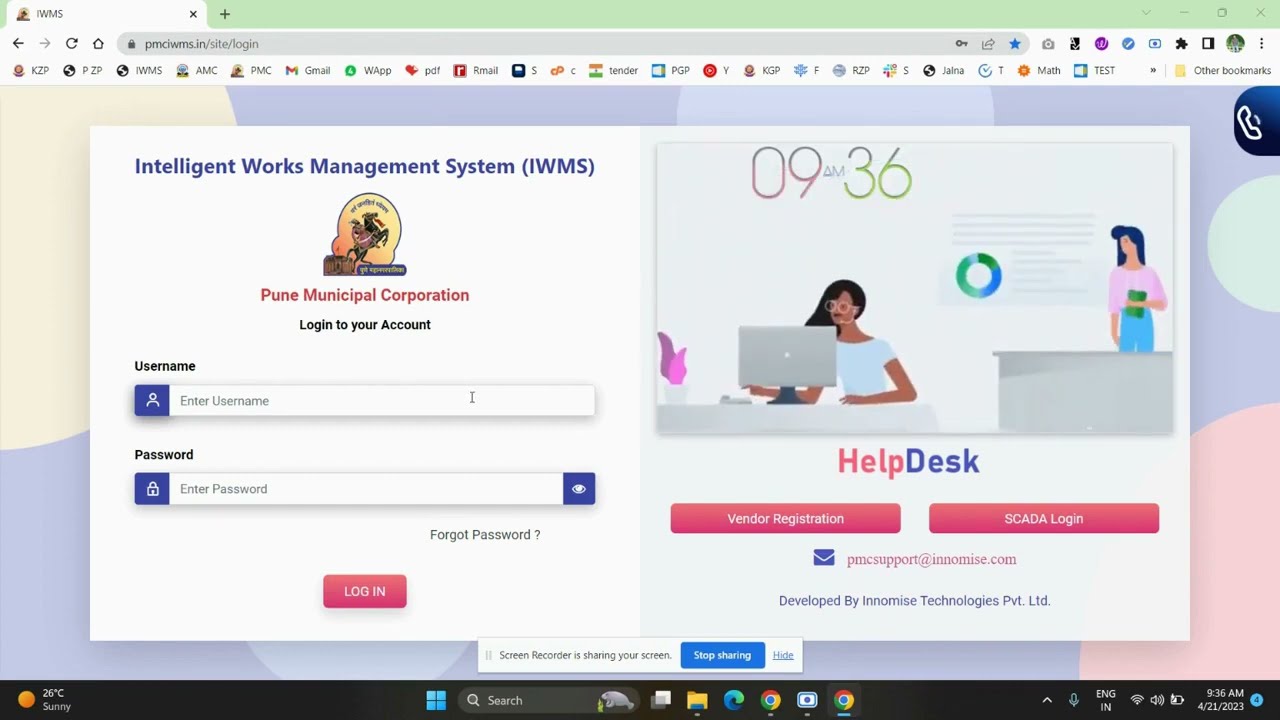Open the KZP bookmark
The width and height of the screenshot is (1280, 720).
click(30, 71)
